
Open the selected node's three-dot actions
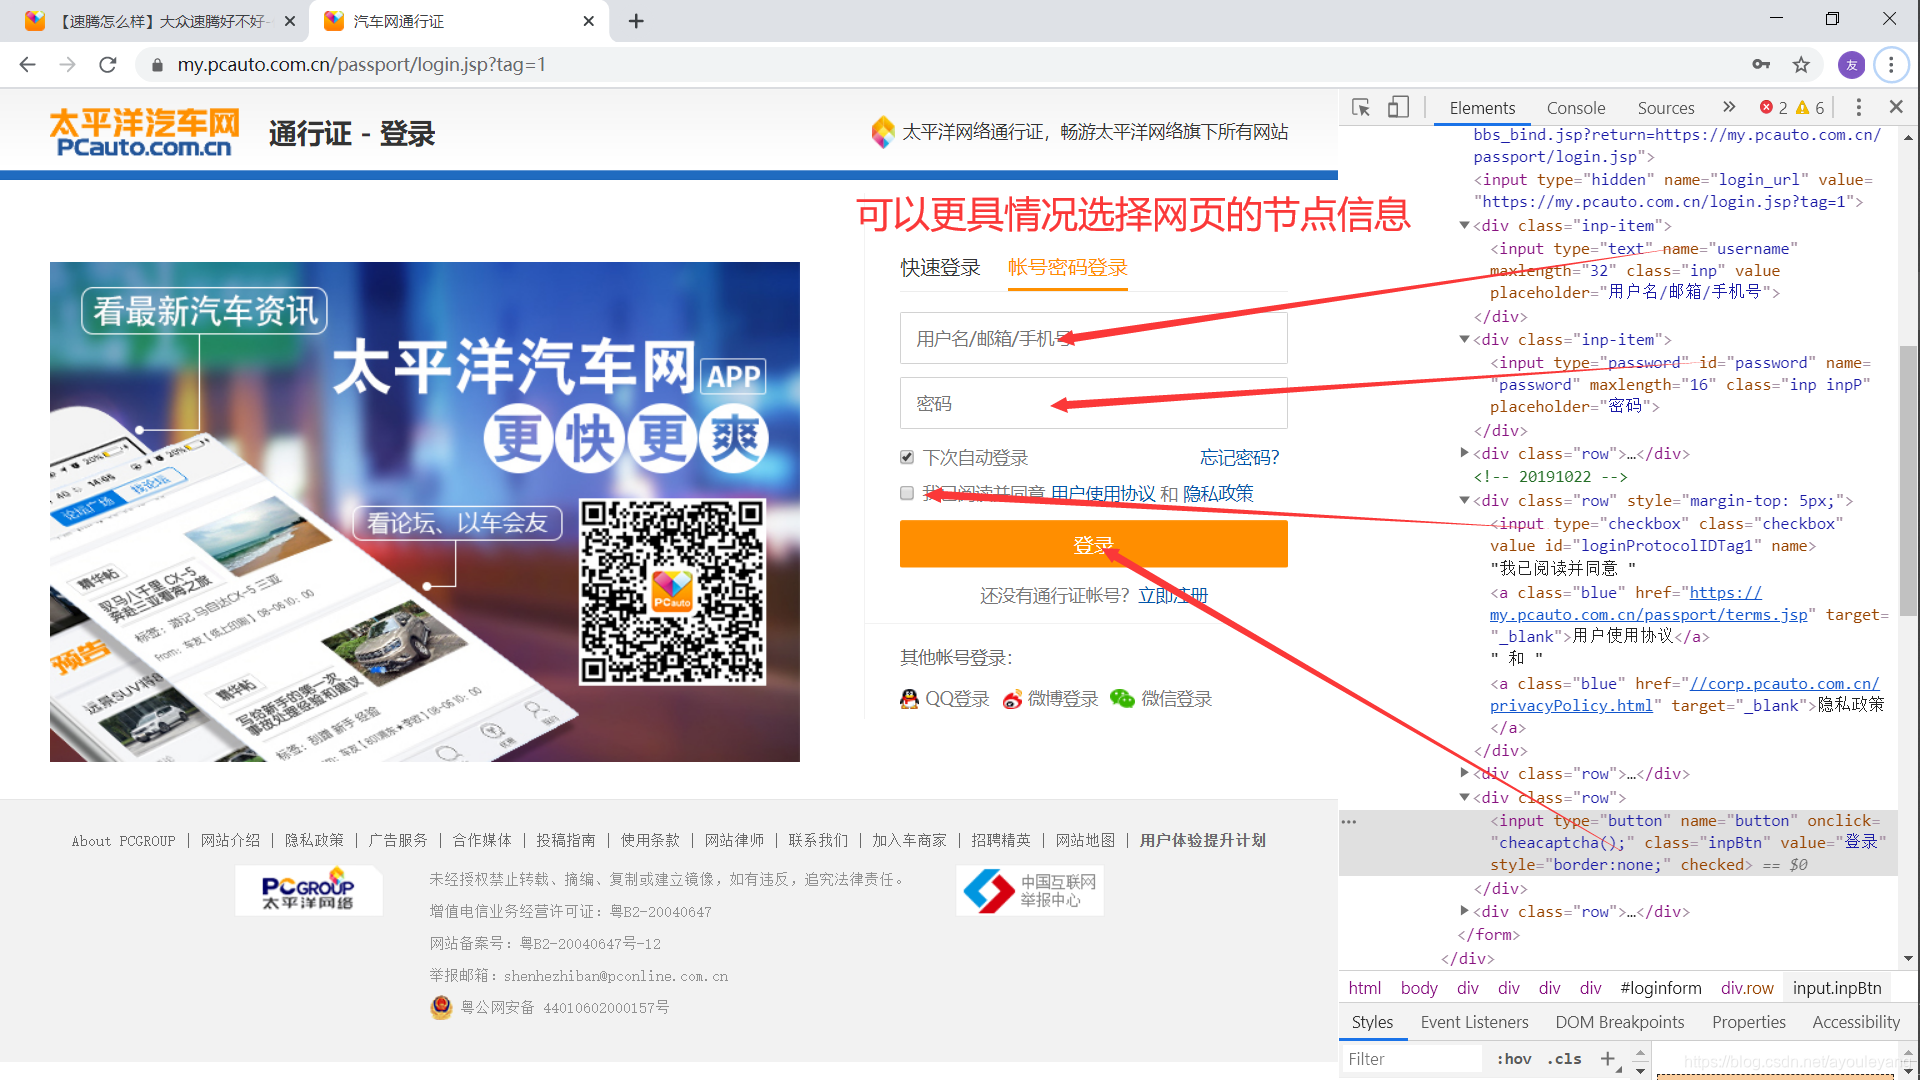(x=1349, y=821)
